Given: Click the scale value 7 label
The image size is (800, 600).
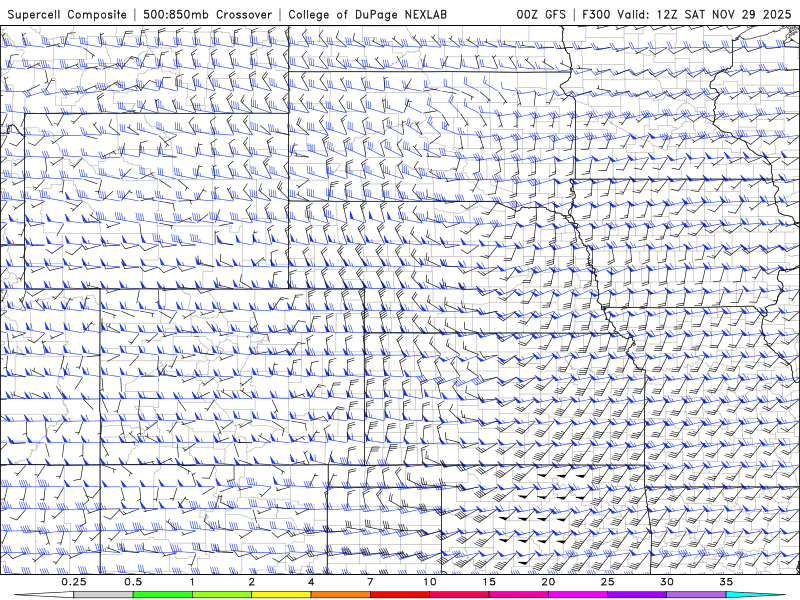Looking at the screenshot, I should click(370, 582).
